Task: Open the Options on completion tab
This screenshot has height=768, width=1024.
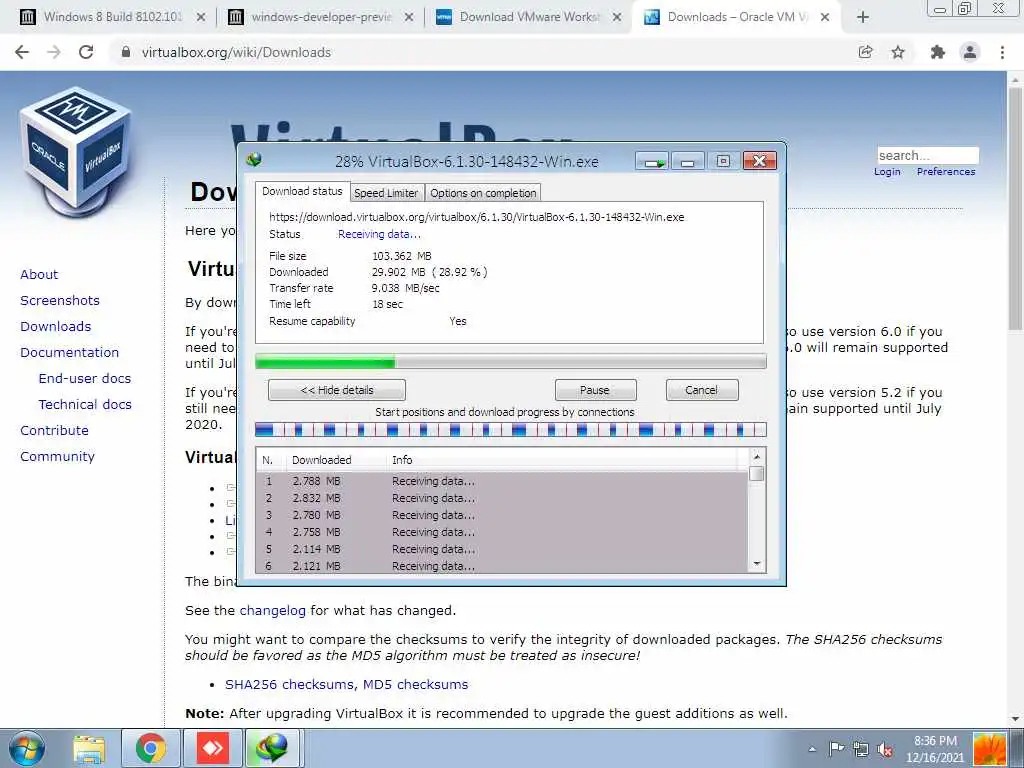Action: click(483, 193)
